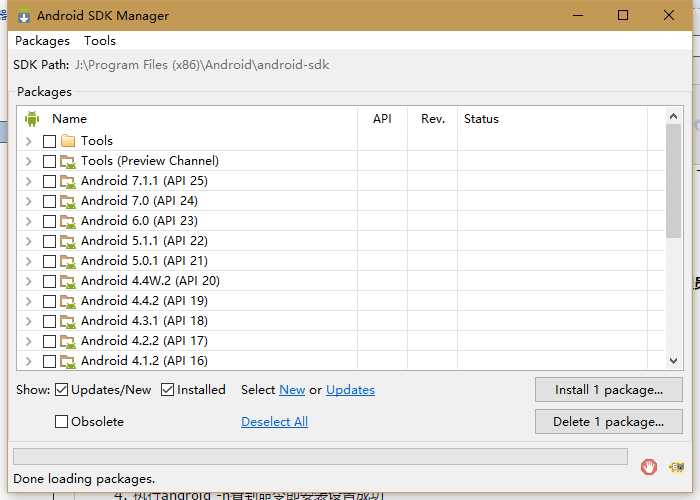This screenshot has width=700, height=500.
Task: Click the Status column header
Action: [481, 119]
